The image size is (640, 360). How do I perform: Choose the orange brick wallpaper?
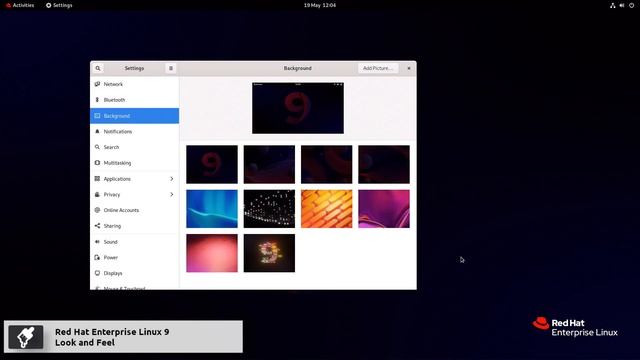(327, 209)
